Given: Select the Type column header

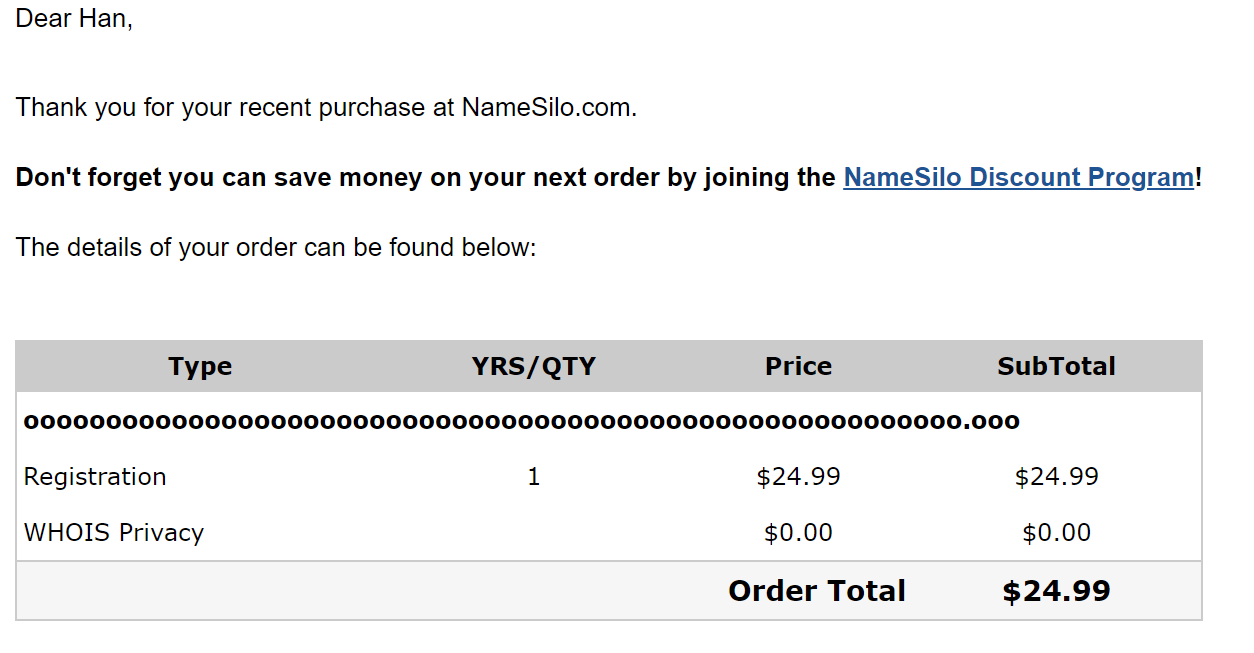Looking at the screenshot, I should point(200,366).
